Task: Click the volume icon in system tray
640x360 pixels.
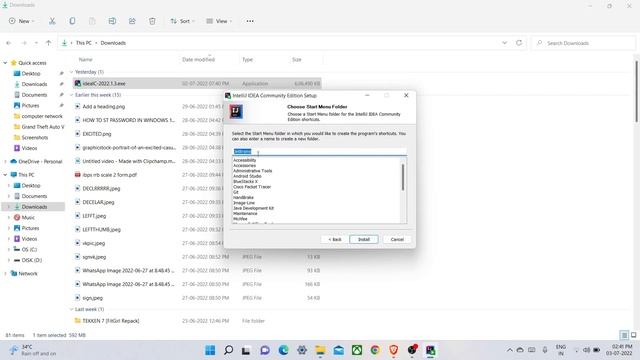Action: click(587, 350)
